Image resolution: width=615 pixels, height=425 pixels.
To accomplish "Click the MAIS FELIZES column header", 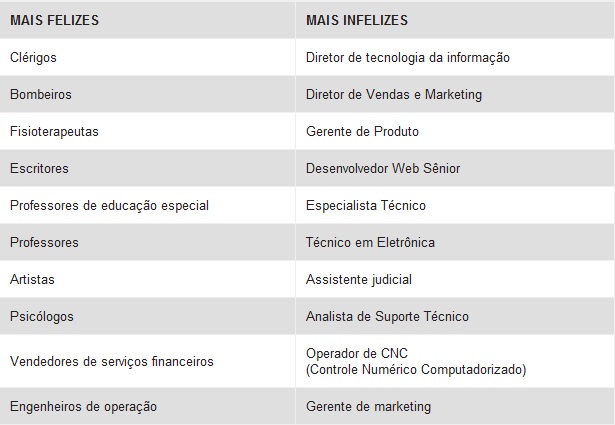I will coord(55,20).
